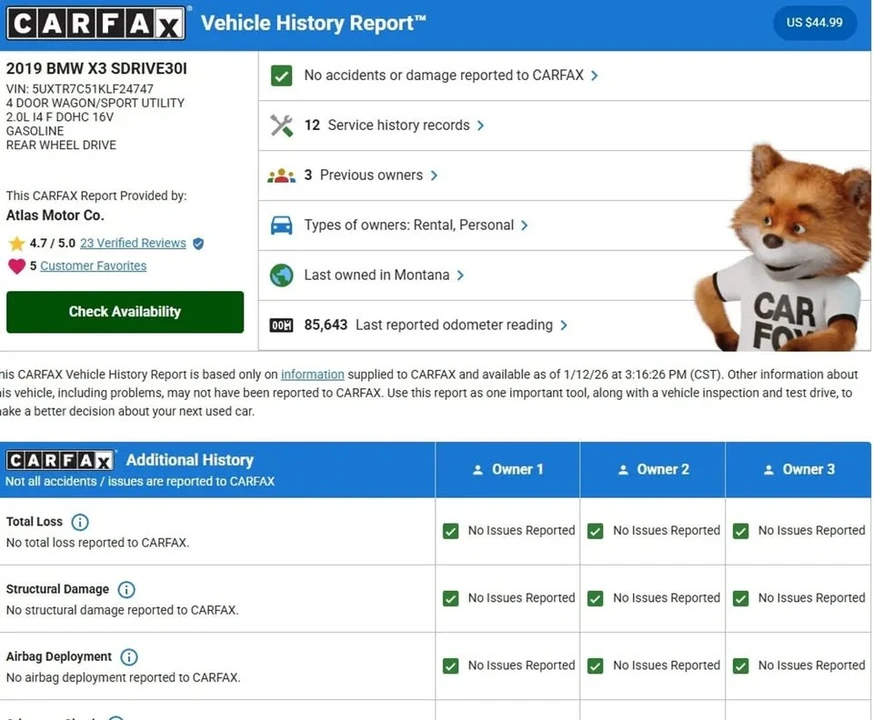The image size is (873, 720).
Task: Click the Check Availability button
Action: pyautogui.click(x=125, y=312)
